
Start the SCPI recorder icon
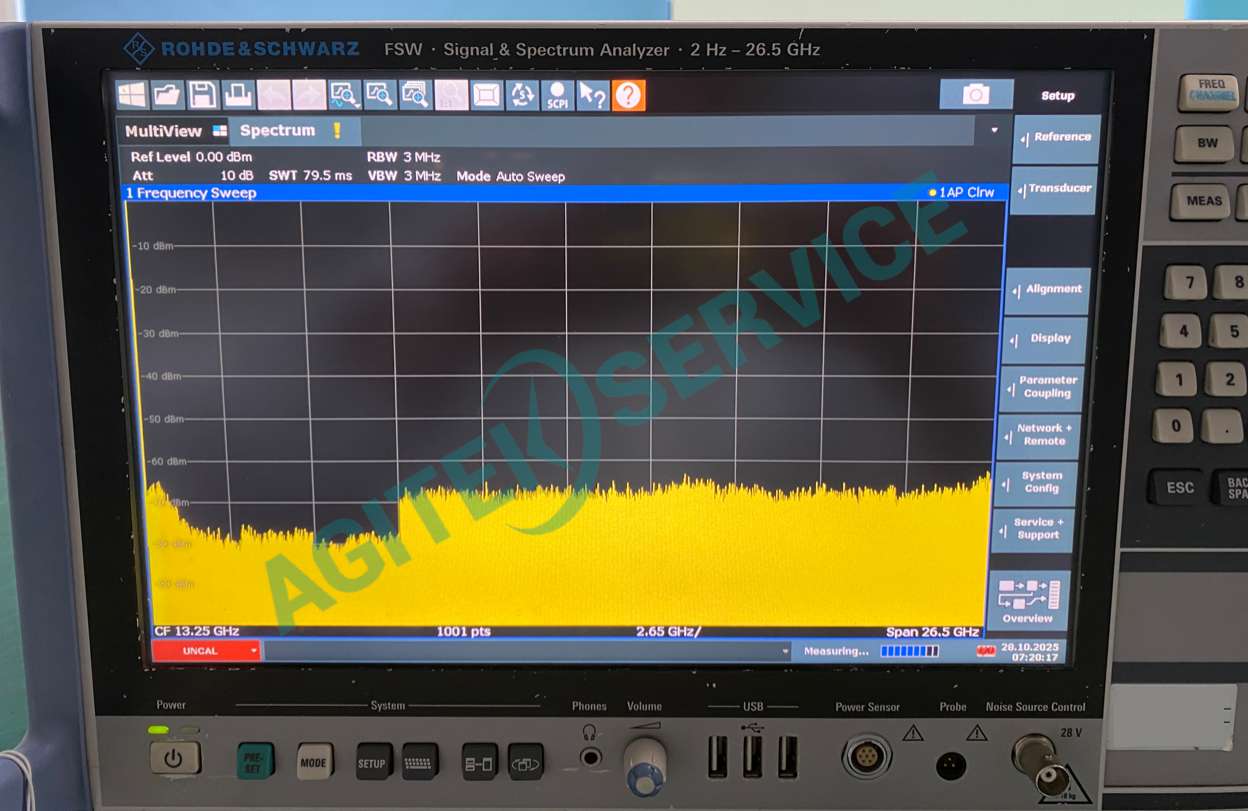point(557,95)
